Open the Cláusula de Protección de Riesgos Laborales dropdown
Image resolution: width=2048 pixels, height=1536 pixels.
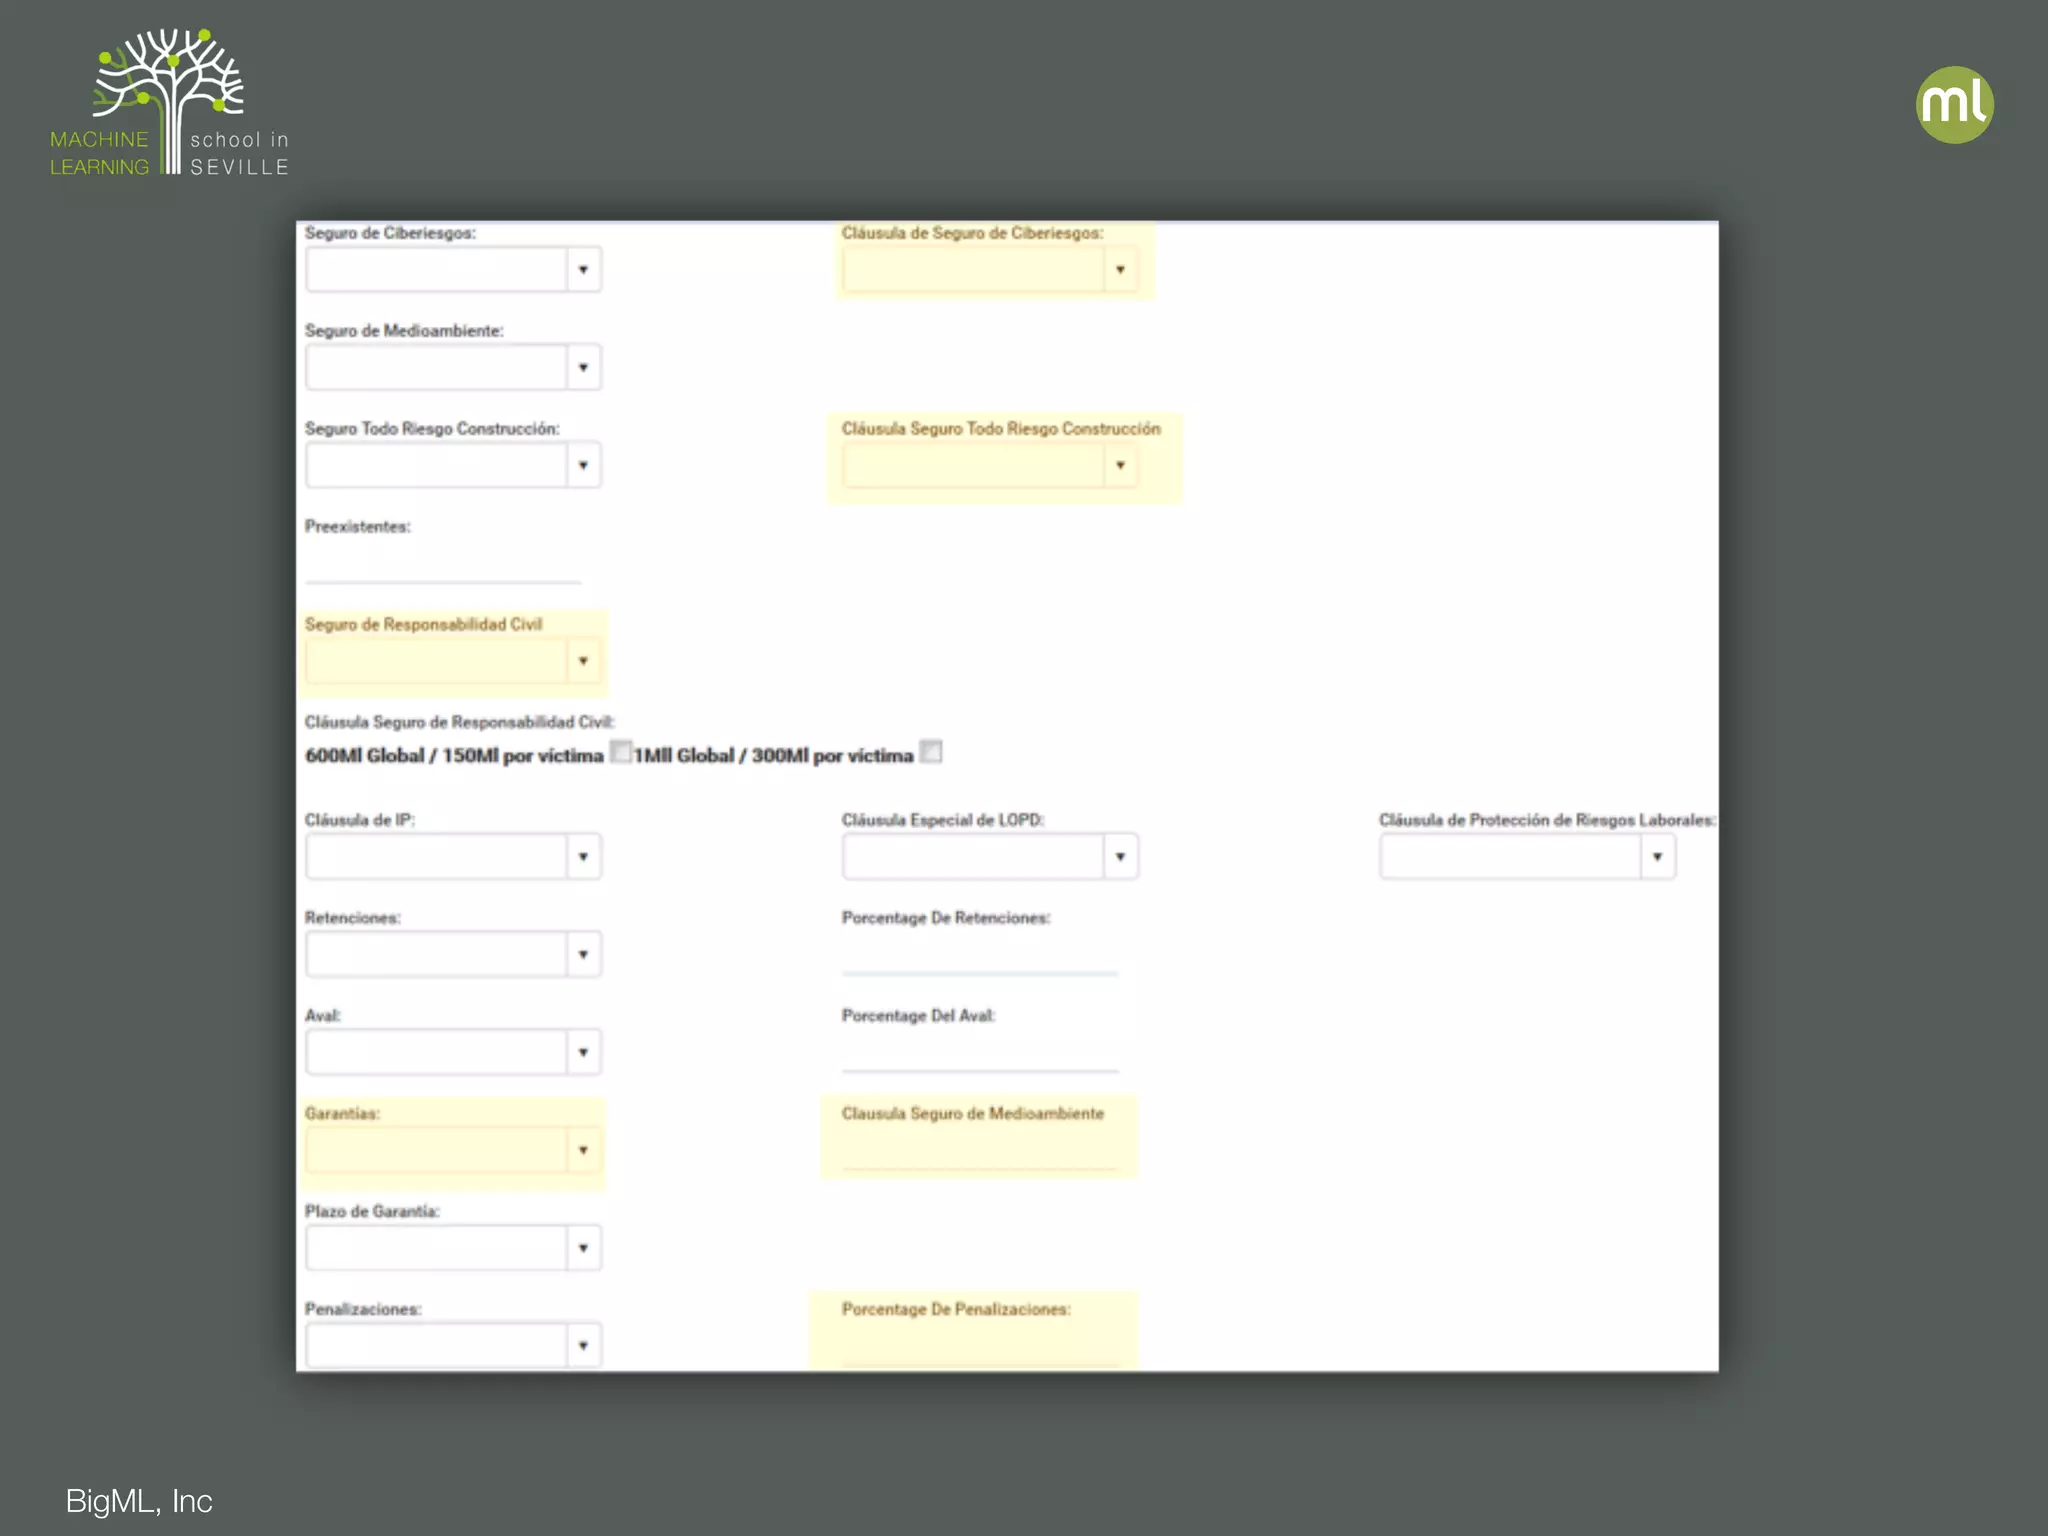pyautogui.click(x=1657, y=857)
